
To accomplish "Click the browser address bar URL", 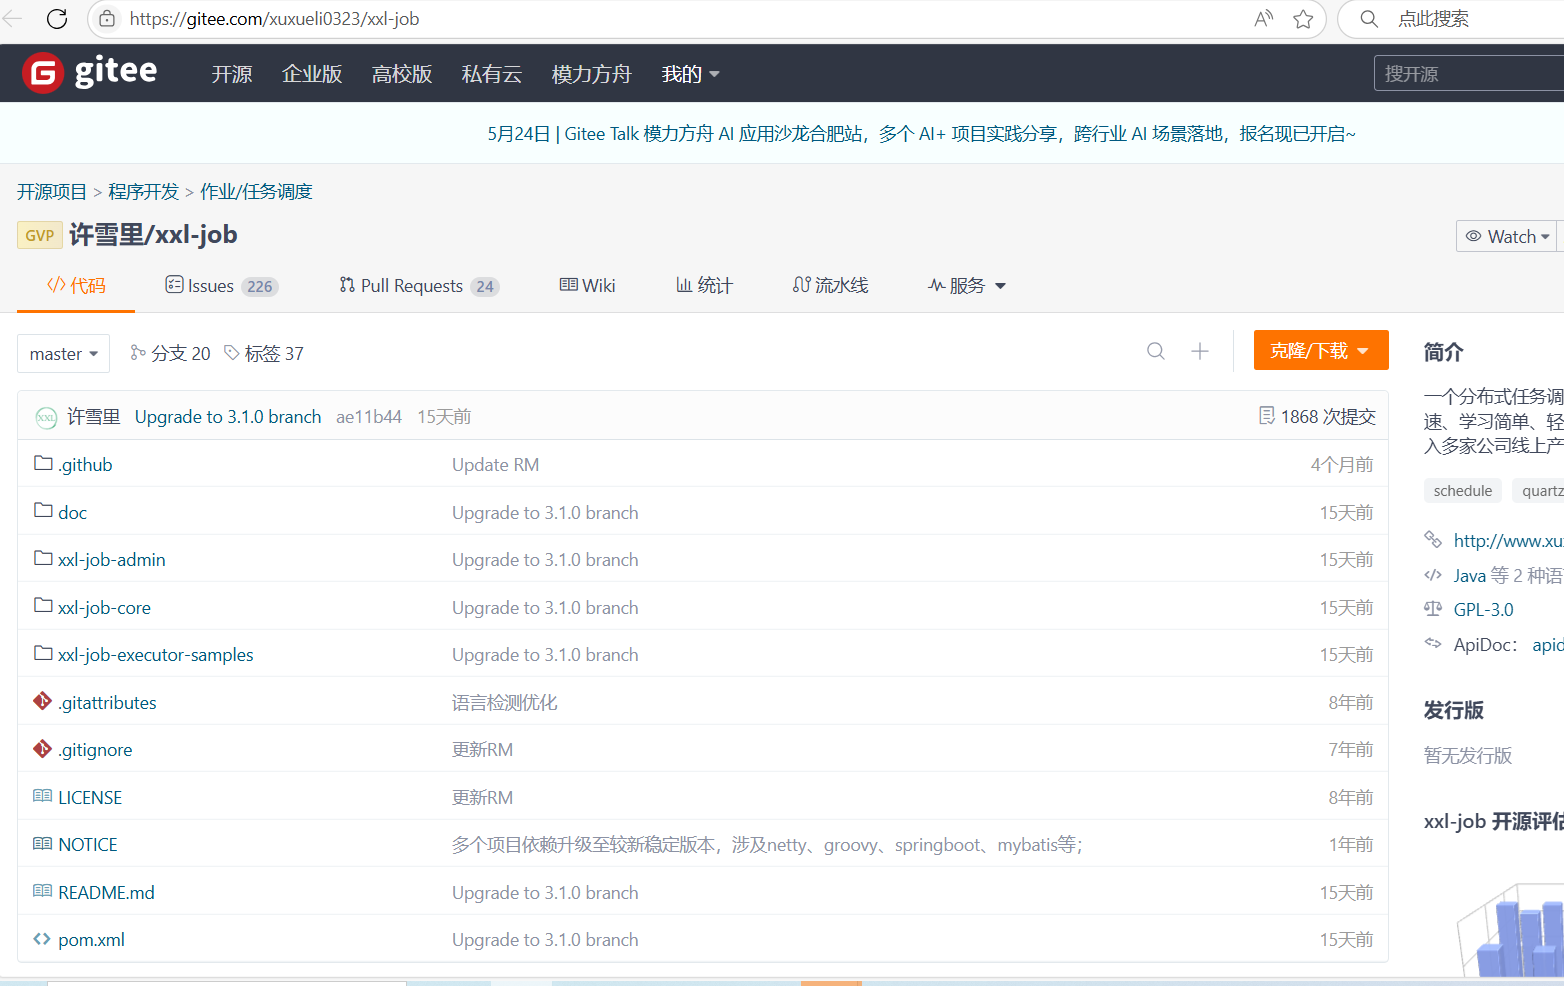I will (274, 19).
